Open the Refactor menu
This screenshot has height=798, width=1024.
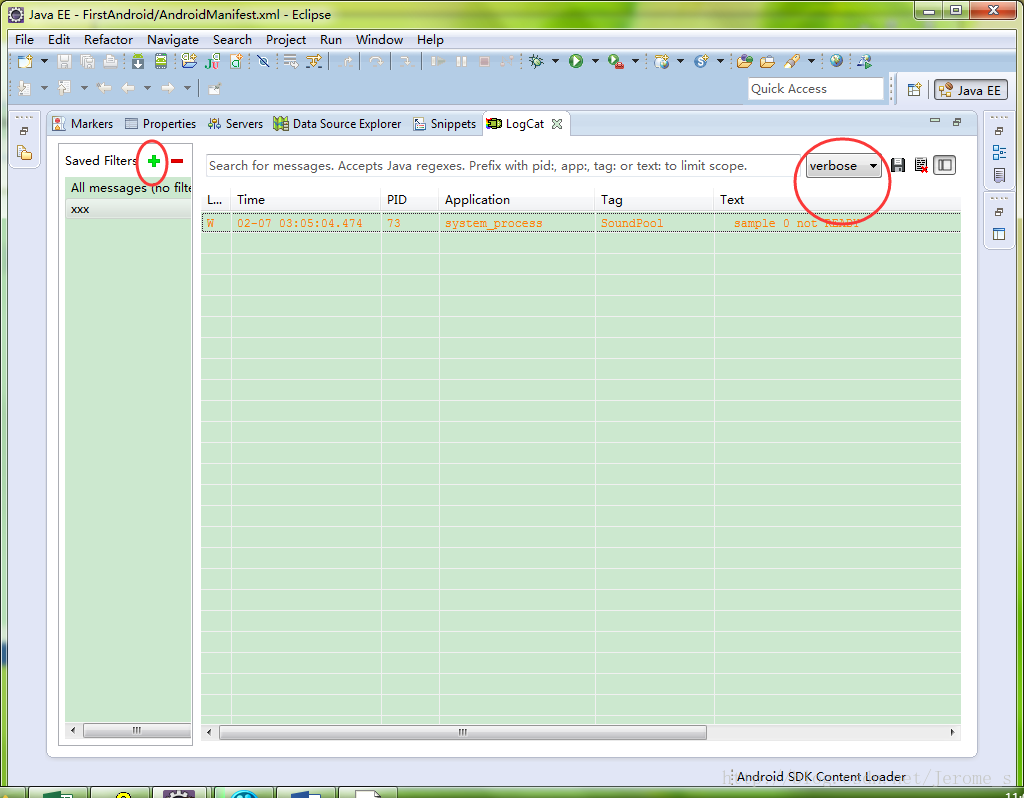pos(108,40)
